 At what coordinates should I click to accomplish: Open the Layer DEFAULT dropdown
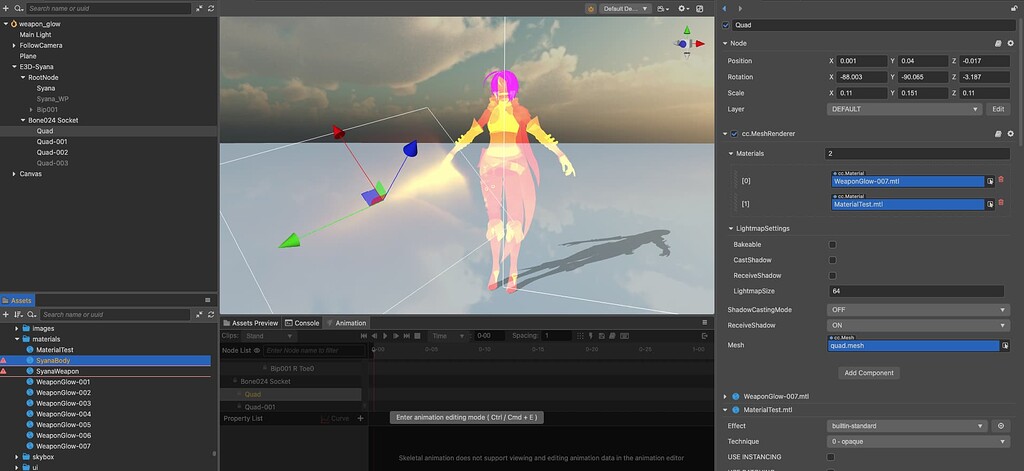(904, 108)
